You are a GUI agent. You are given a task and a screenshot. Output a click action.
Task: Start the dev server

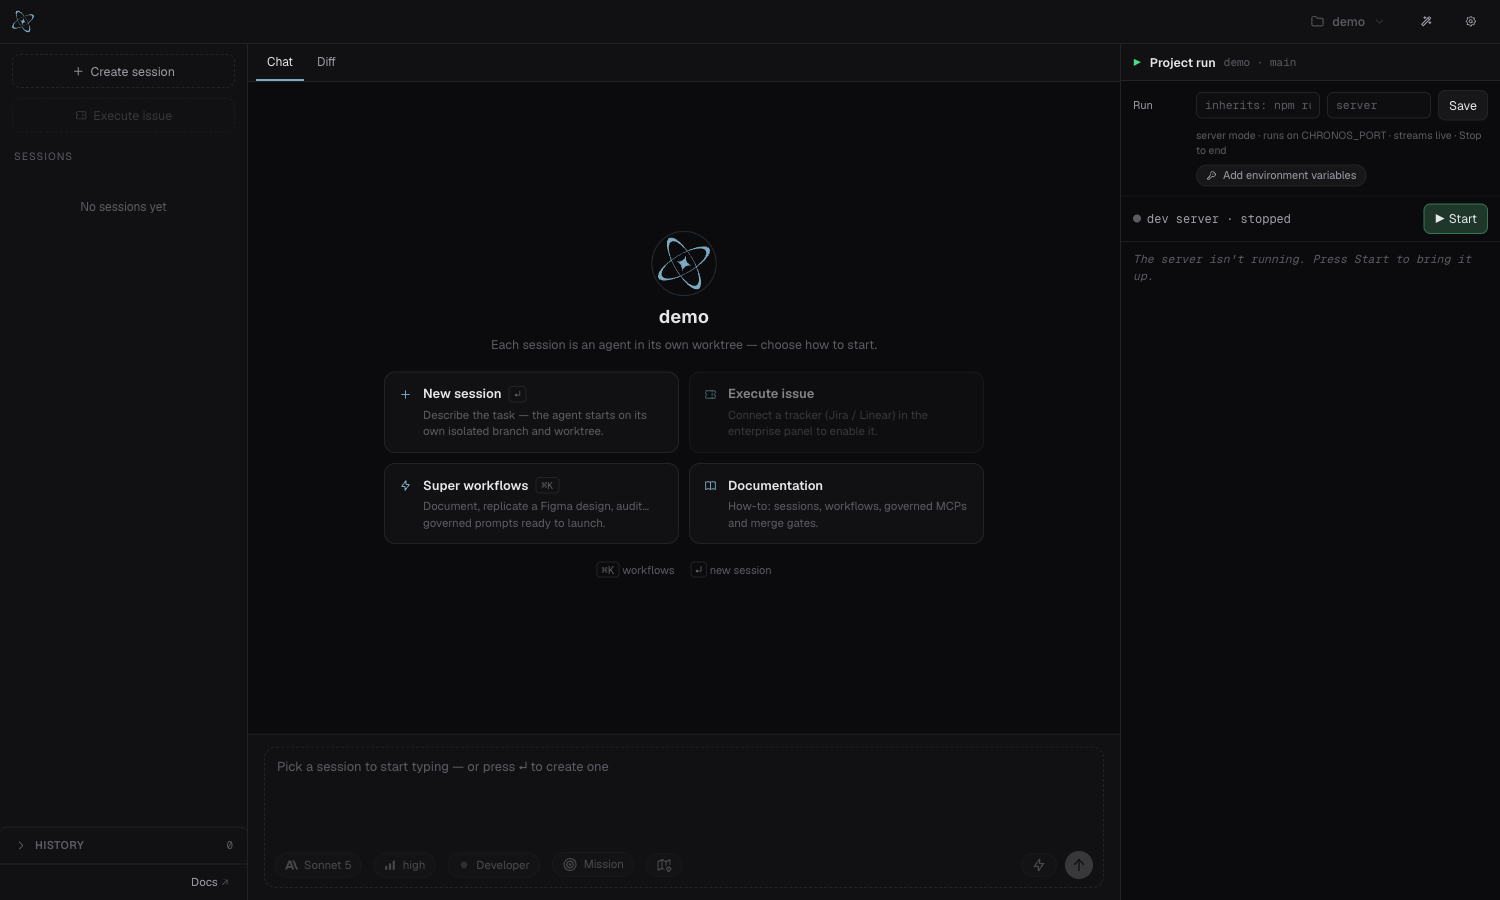[x=1456, y=219]
